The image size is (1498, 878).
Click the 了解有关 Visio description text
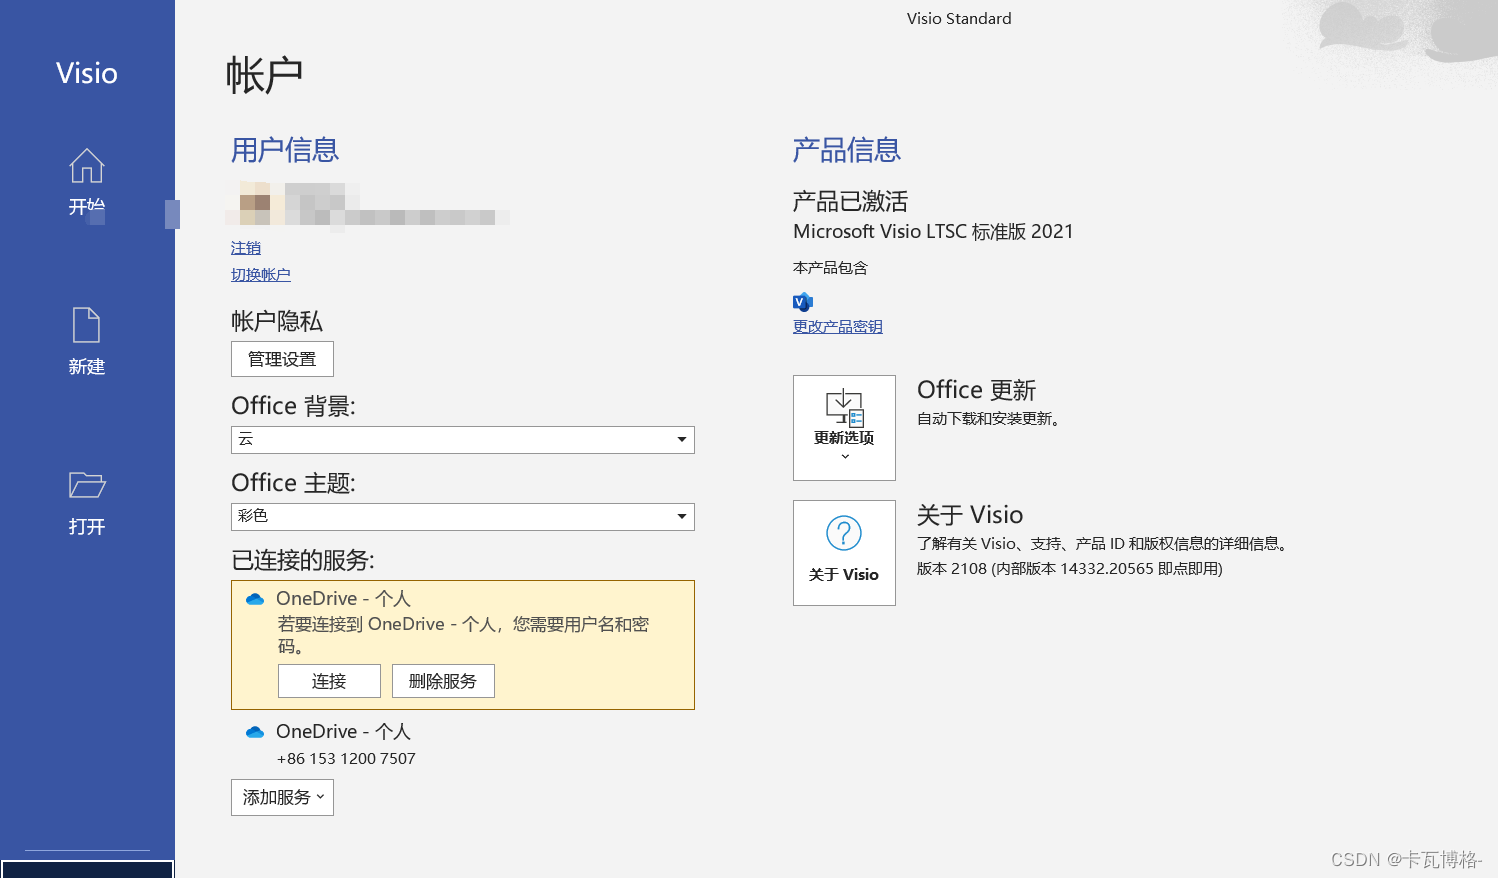[1105, 544]
